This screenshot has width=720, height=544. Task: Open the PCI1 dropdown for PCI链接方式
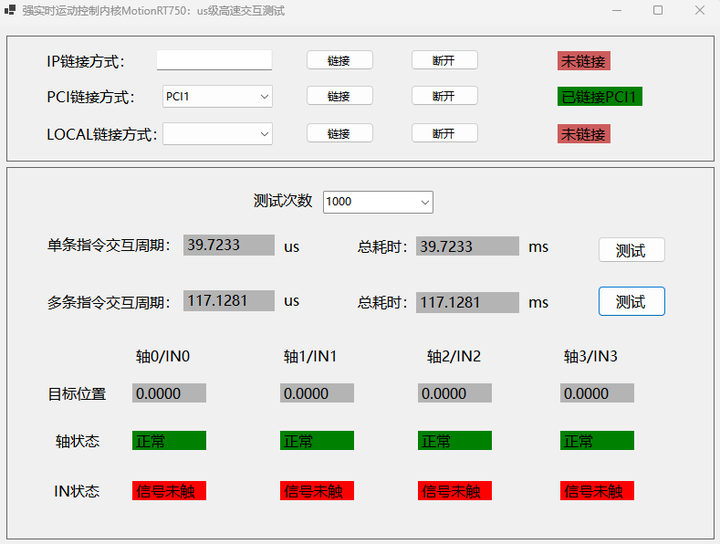click(218, 96)
